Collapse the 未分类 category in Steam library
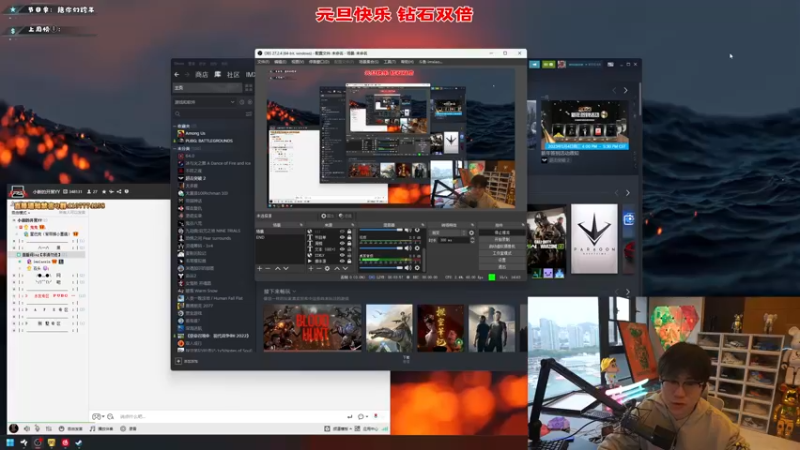Image resolution: width=800 pixels, height=450 pixels. (174, 148)
